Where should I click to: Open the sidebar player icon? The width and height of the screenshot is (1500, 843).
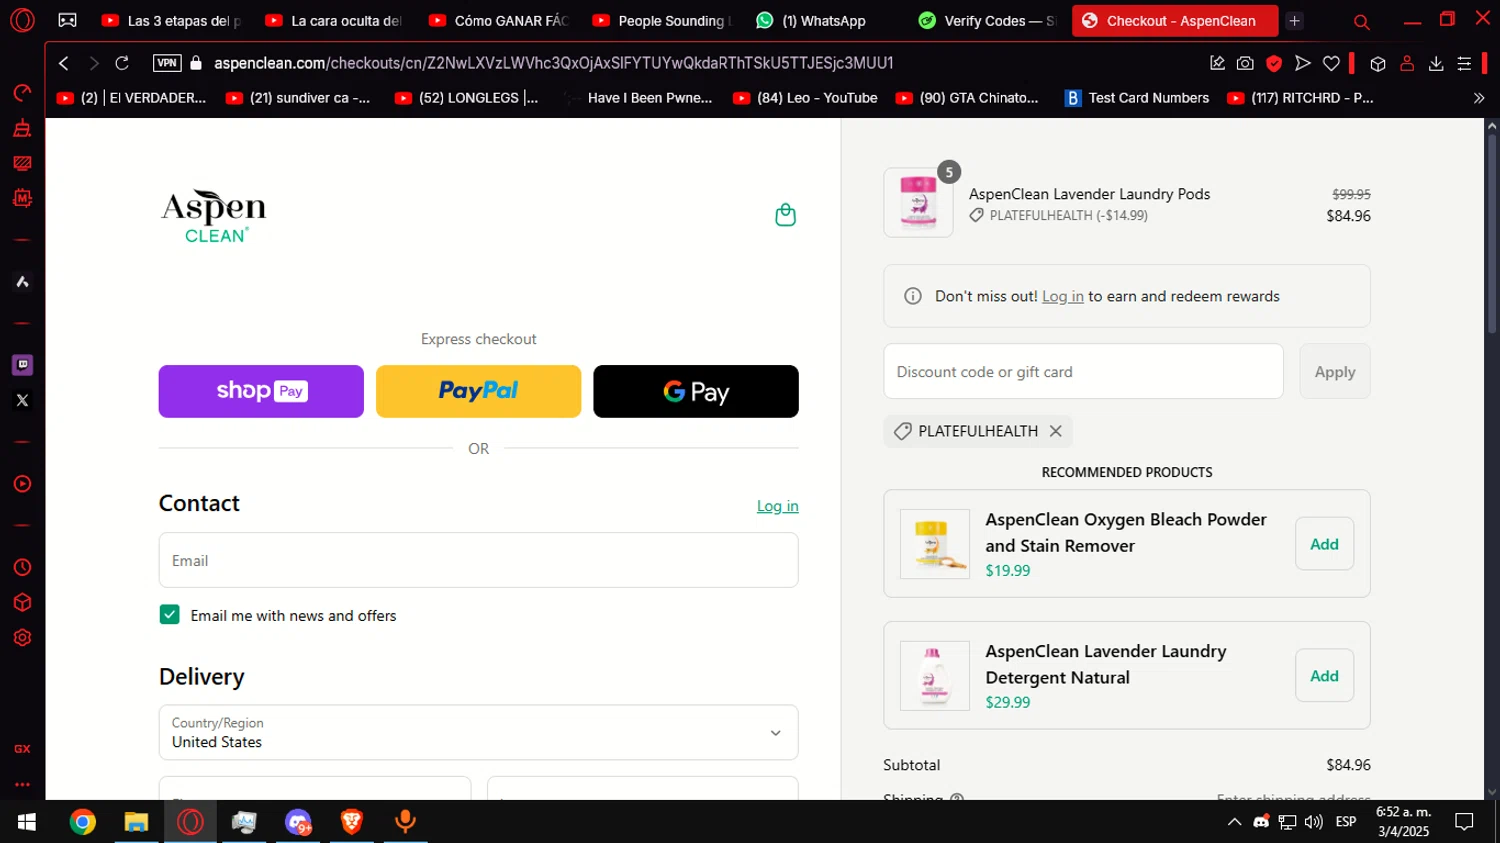tap(22, 484)
